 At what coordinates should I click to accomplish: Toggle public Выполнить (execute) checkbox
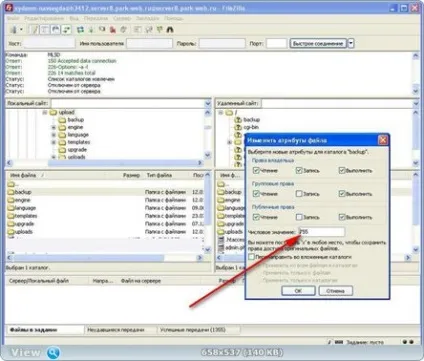342,217
